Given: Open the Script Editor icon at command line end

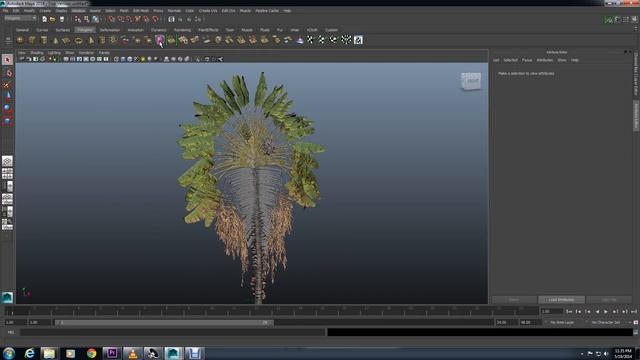Looking at the screenshot, I should pyautogui.click(x=636, y=332).
